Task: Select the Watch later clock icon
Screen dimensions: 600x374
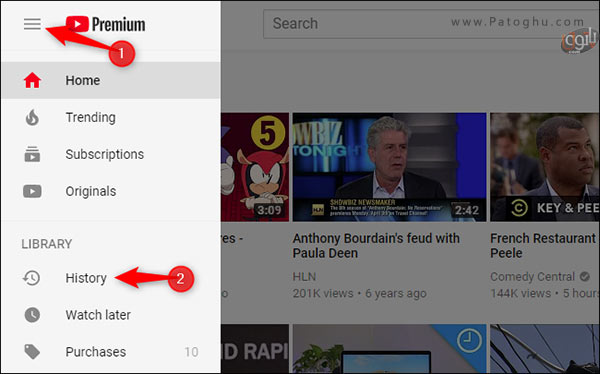Action: click(x=32, y=315)
